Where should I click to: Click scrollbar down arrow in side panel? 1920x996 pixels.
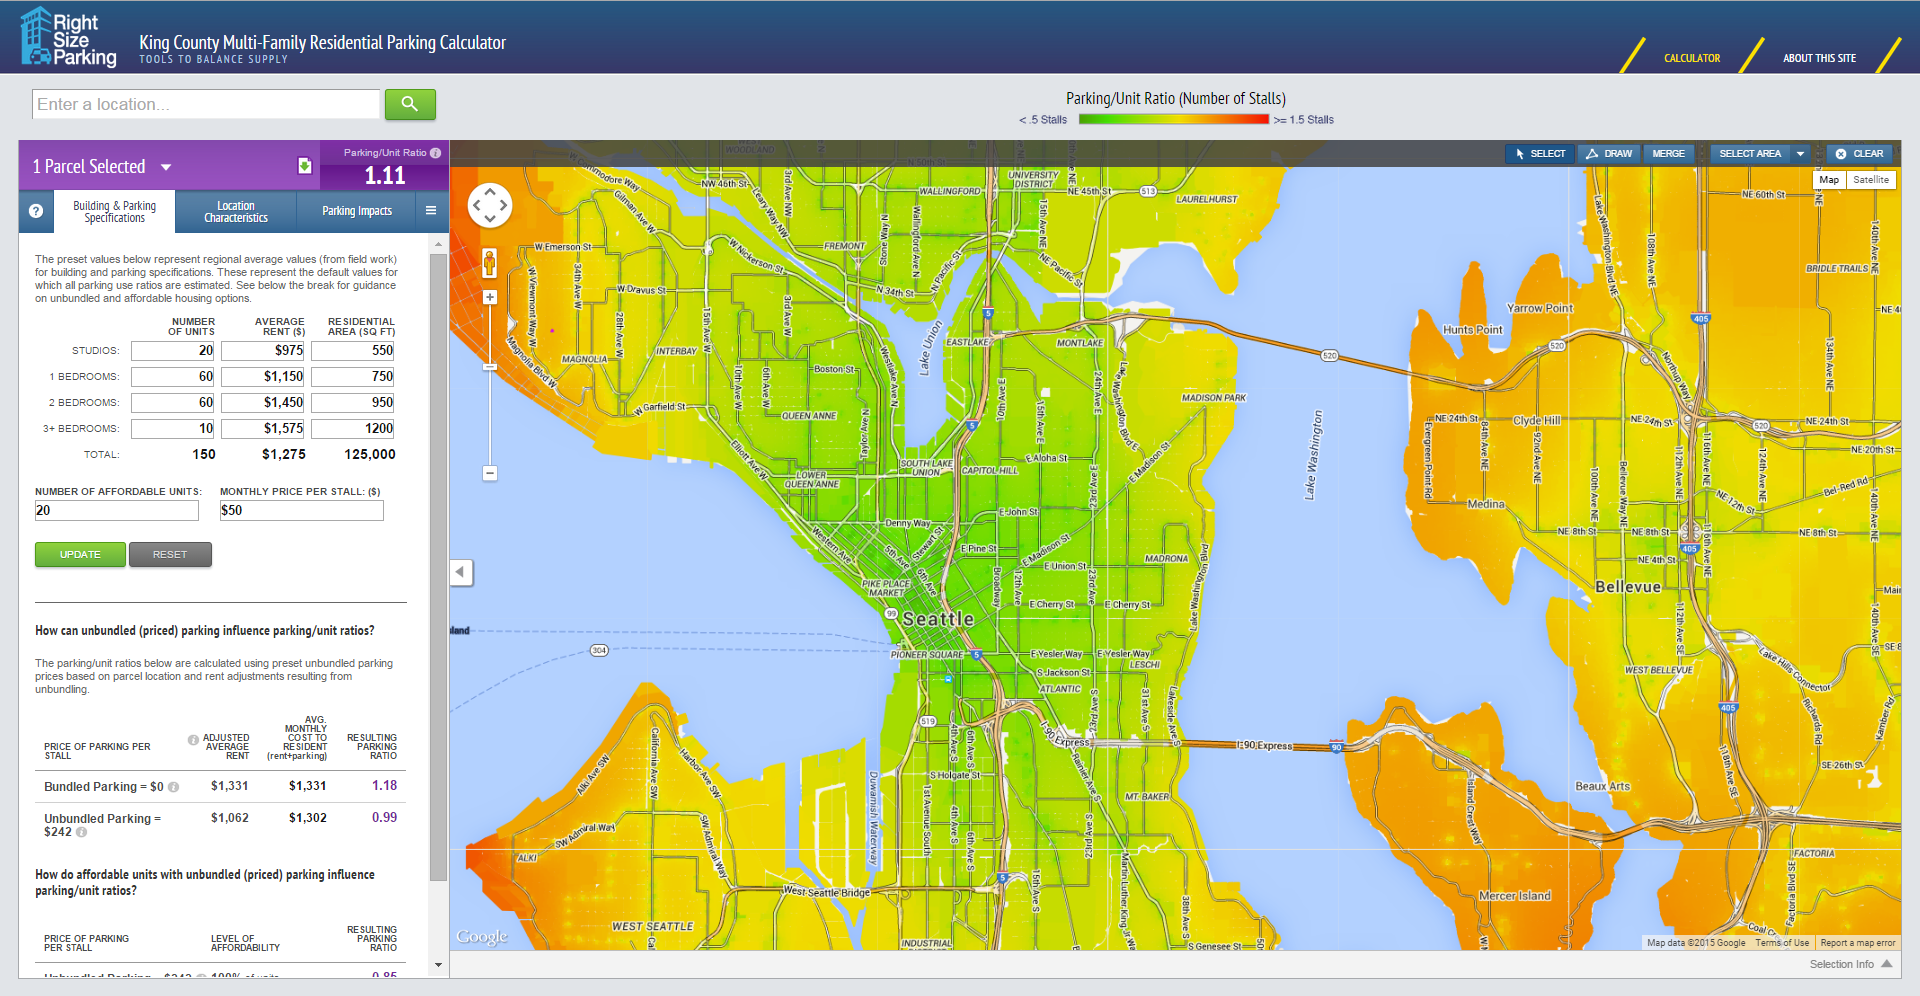point(438,965)
